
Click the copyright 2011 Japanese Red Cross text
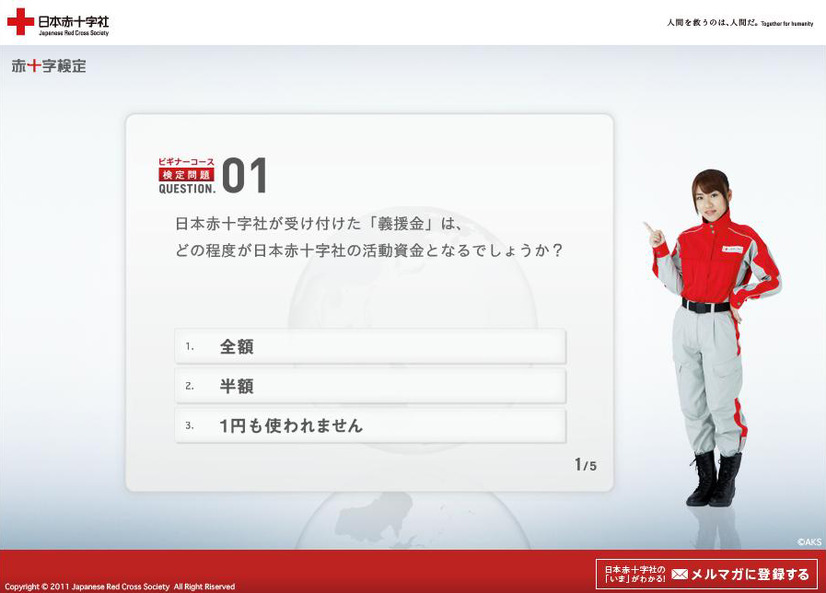120,586
